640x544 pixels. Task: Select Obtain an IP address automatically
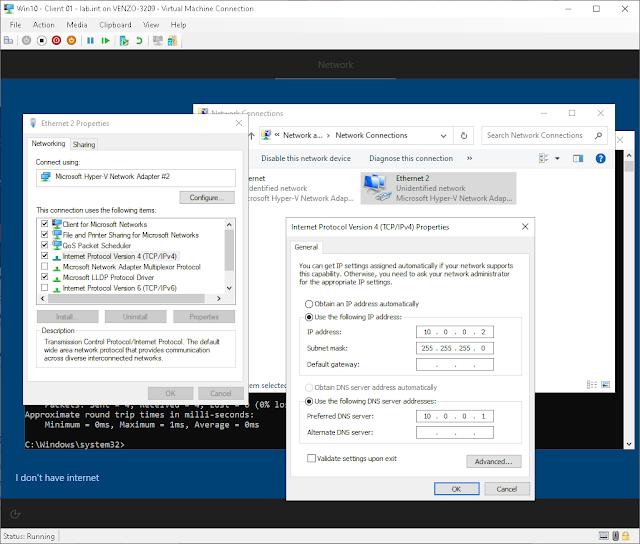click(x=309, y=304)
